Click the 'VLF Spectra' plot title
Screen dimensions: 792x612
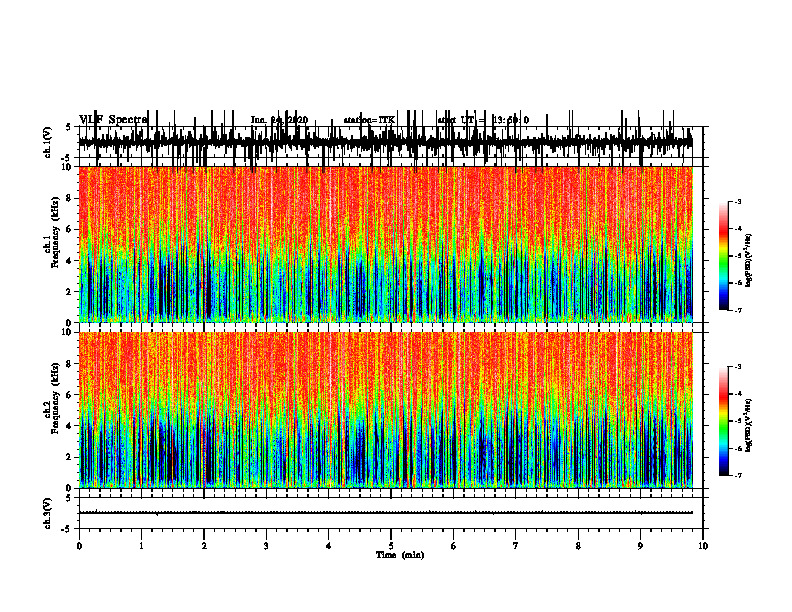coord(113,120)
